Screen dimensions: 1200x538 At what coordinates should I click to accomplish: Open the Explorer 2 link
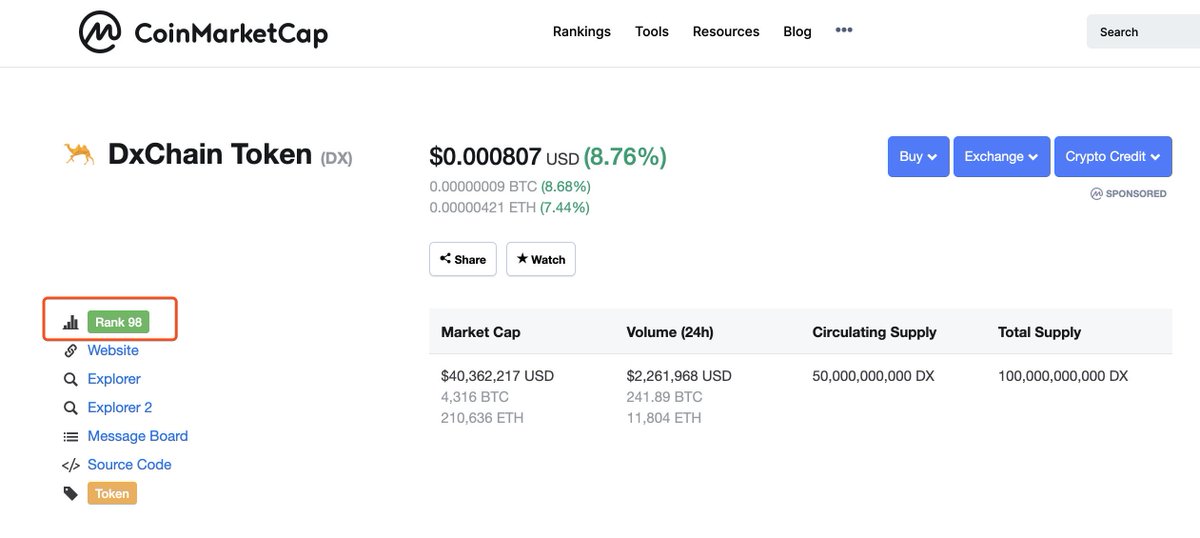[120, 408]
